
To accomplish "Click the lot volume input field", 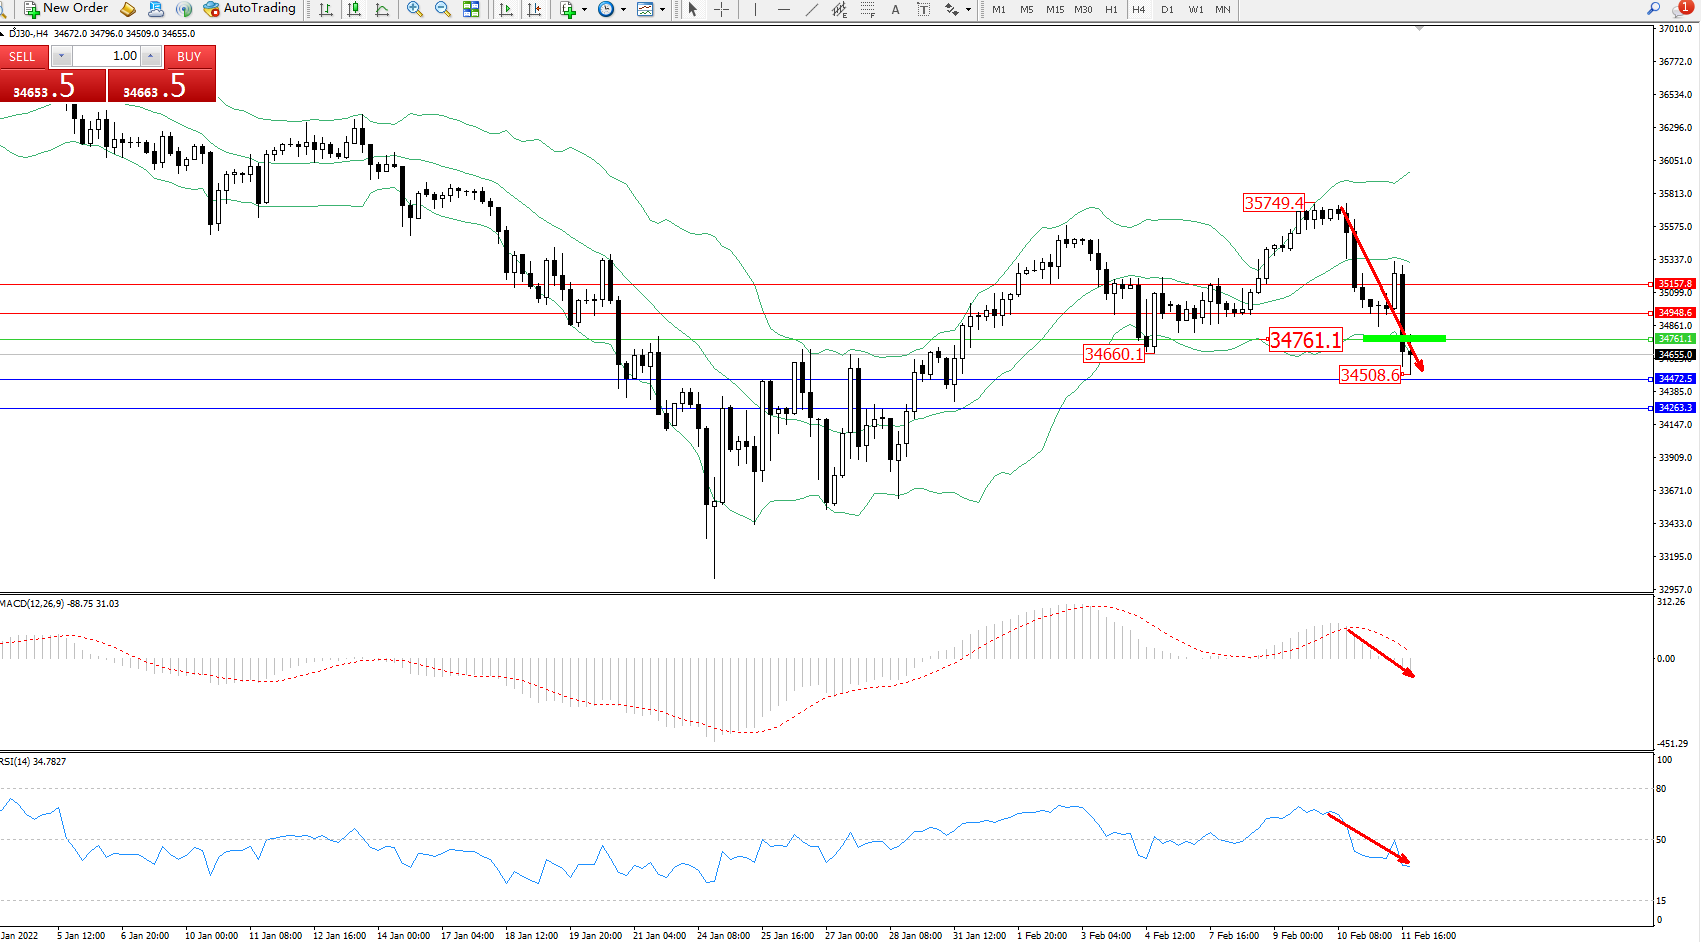I will 106,56.
